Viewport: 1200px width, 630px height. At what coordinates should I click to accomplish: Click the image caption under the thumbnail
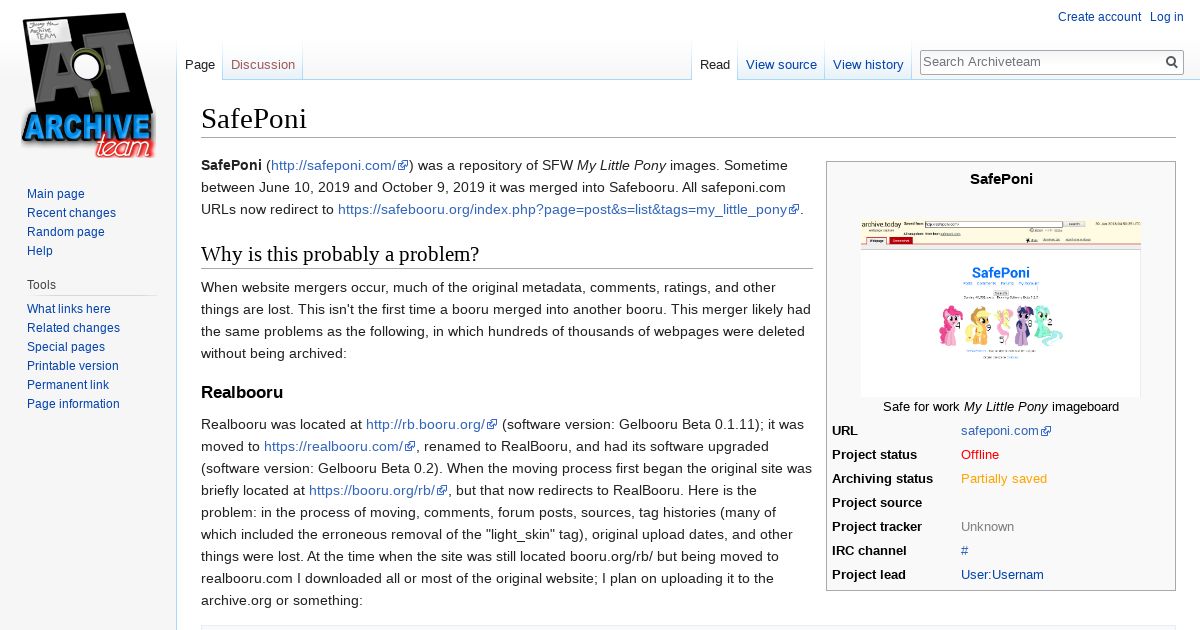[x=1001, y=407]
